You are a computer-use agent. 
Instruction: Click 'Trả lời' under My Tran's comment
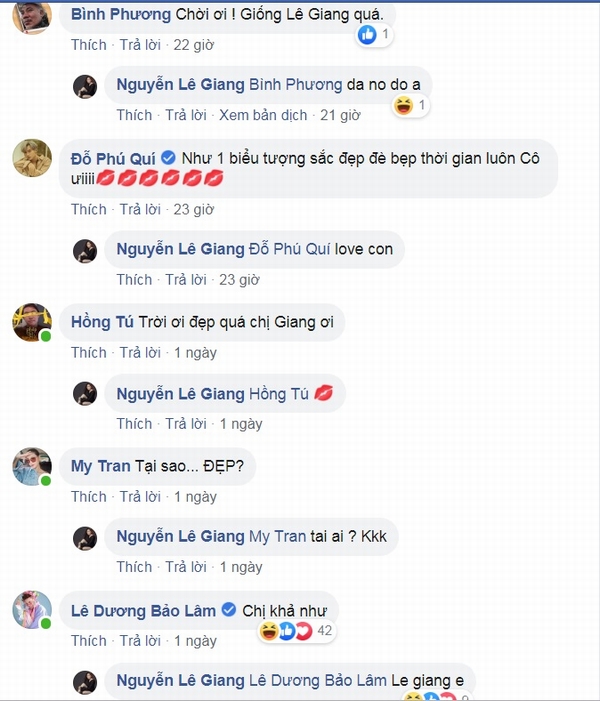pos(140,497)
